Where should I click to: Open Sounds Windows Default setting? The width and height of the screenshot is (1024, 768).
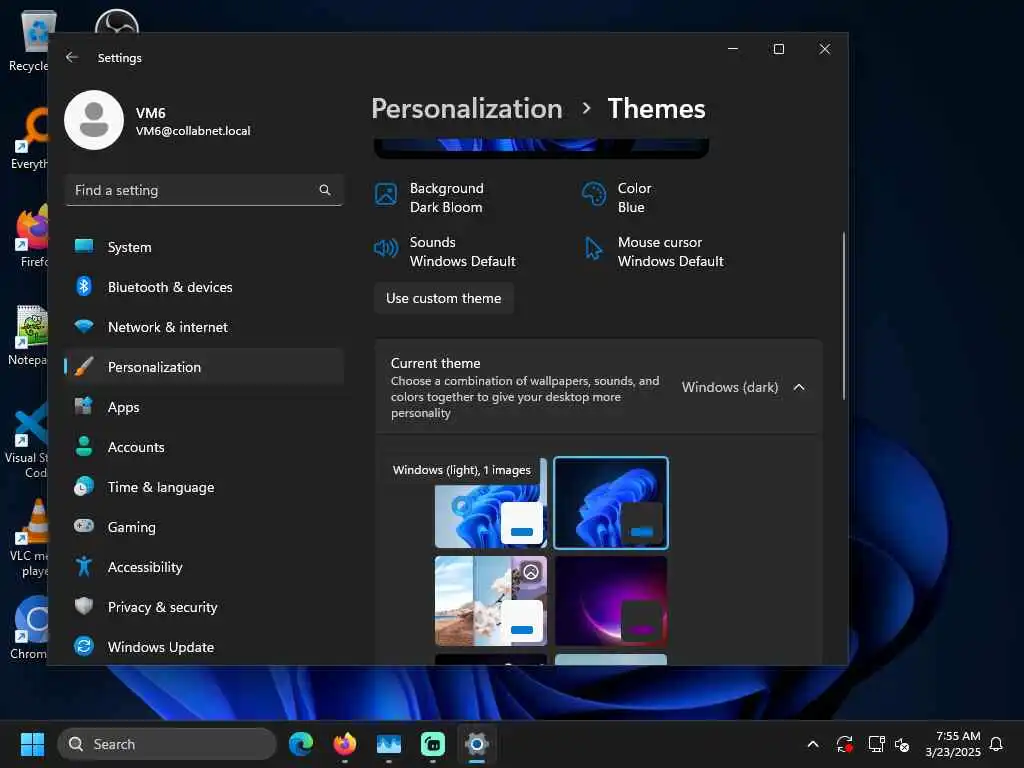coord(445,251)
